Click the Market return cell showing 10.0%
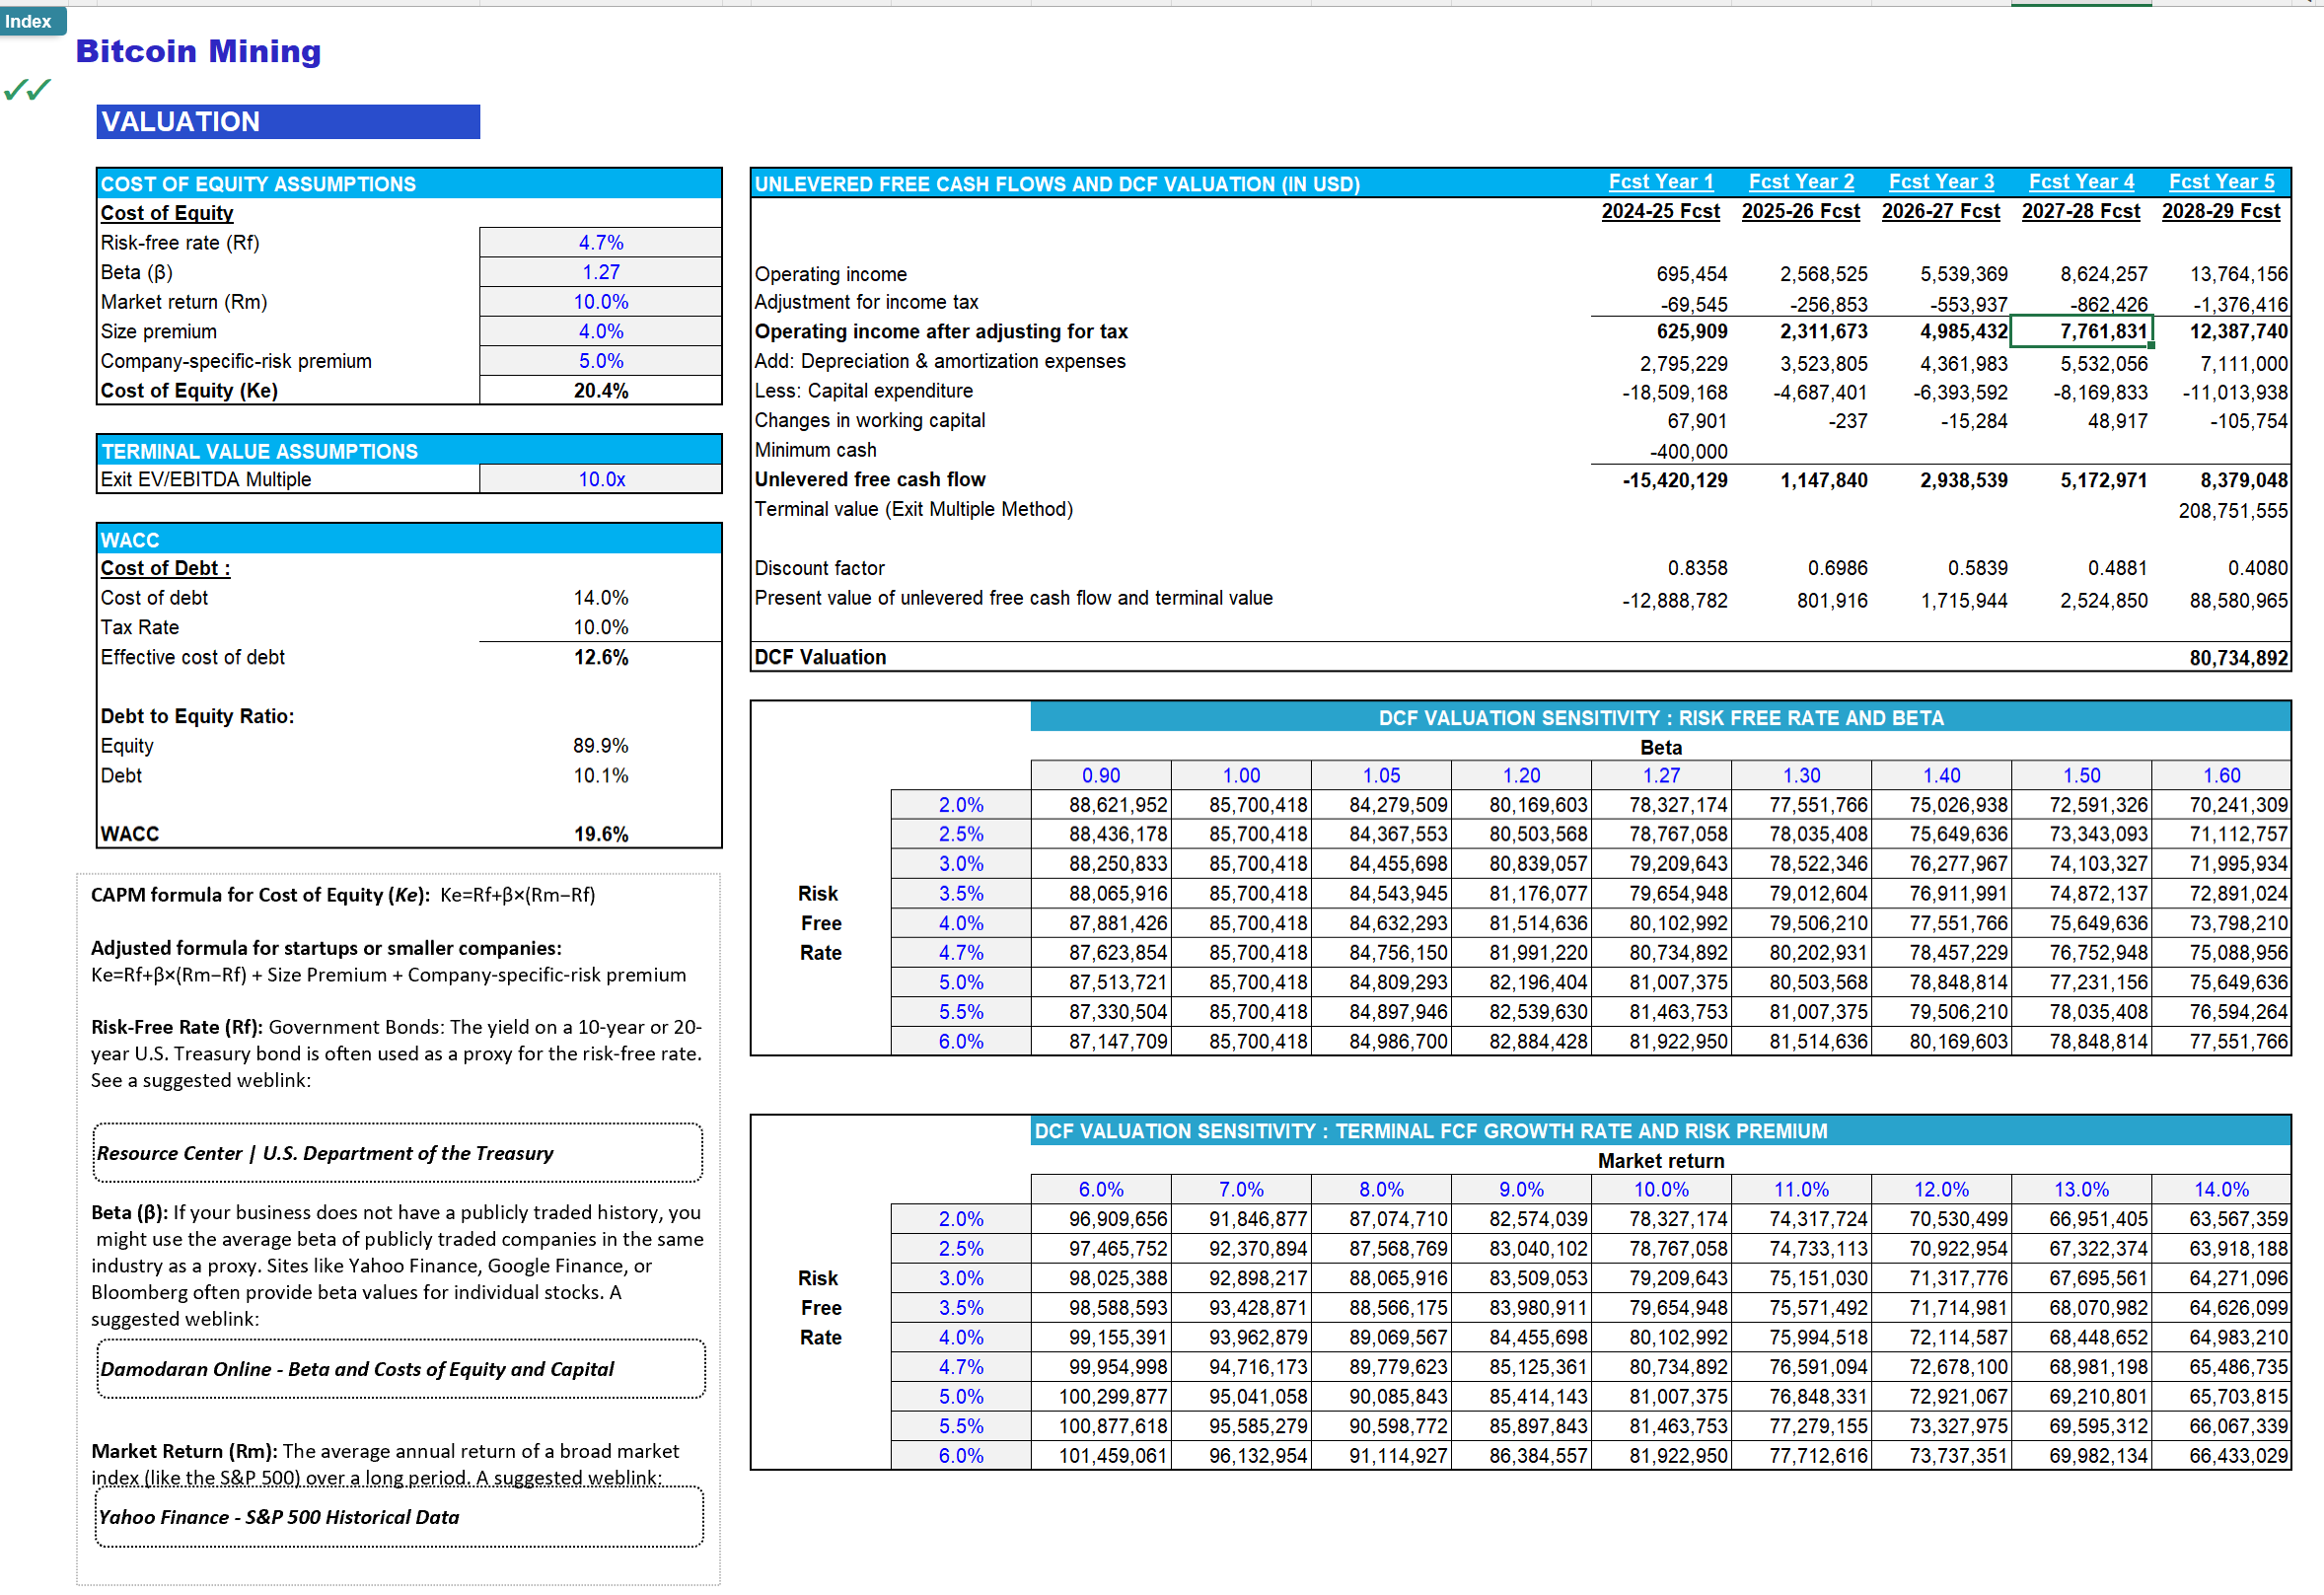2324x1595 pixels. [601, 301]
